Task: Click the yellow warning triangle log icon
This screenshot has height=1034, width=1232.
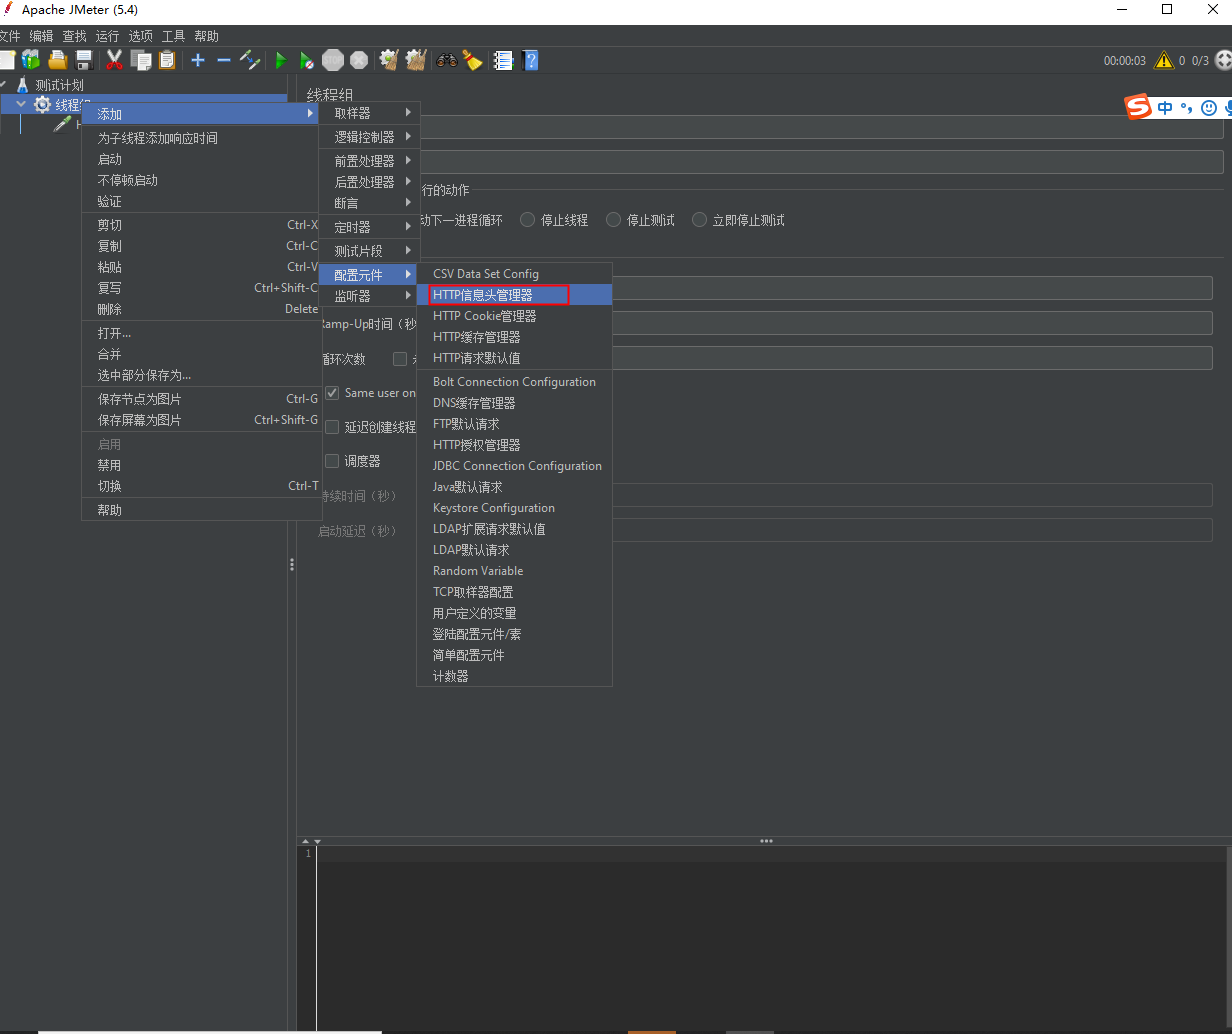Action: (1164, 61)
